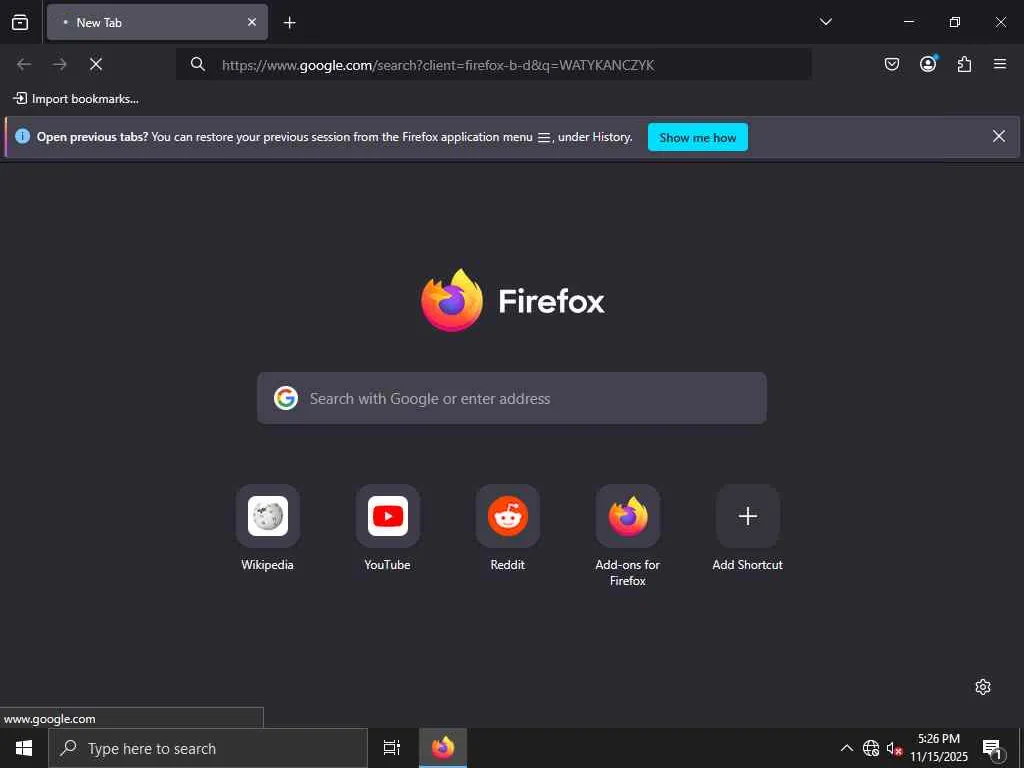The width and height of the screenshot is (1024, 768).
Task: Save page to Pocket icon
Action: pyautogui.click(x=891, y=64)
